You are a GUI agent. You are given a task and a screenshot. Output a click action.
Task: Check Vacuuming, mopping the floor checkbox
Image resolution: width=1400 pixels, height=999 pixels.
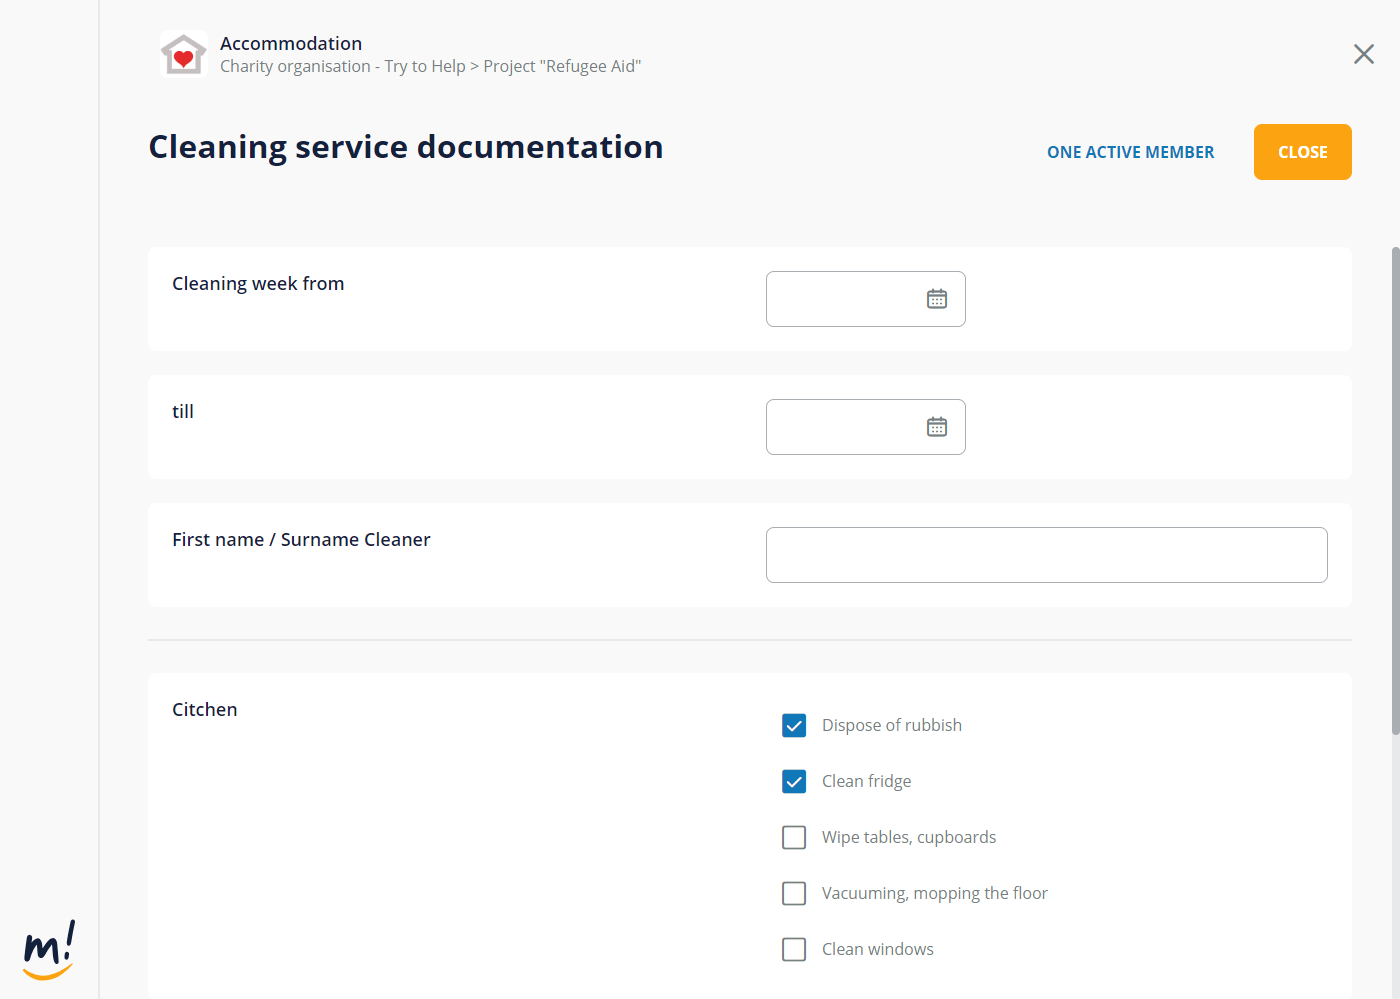[794, 893]
